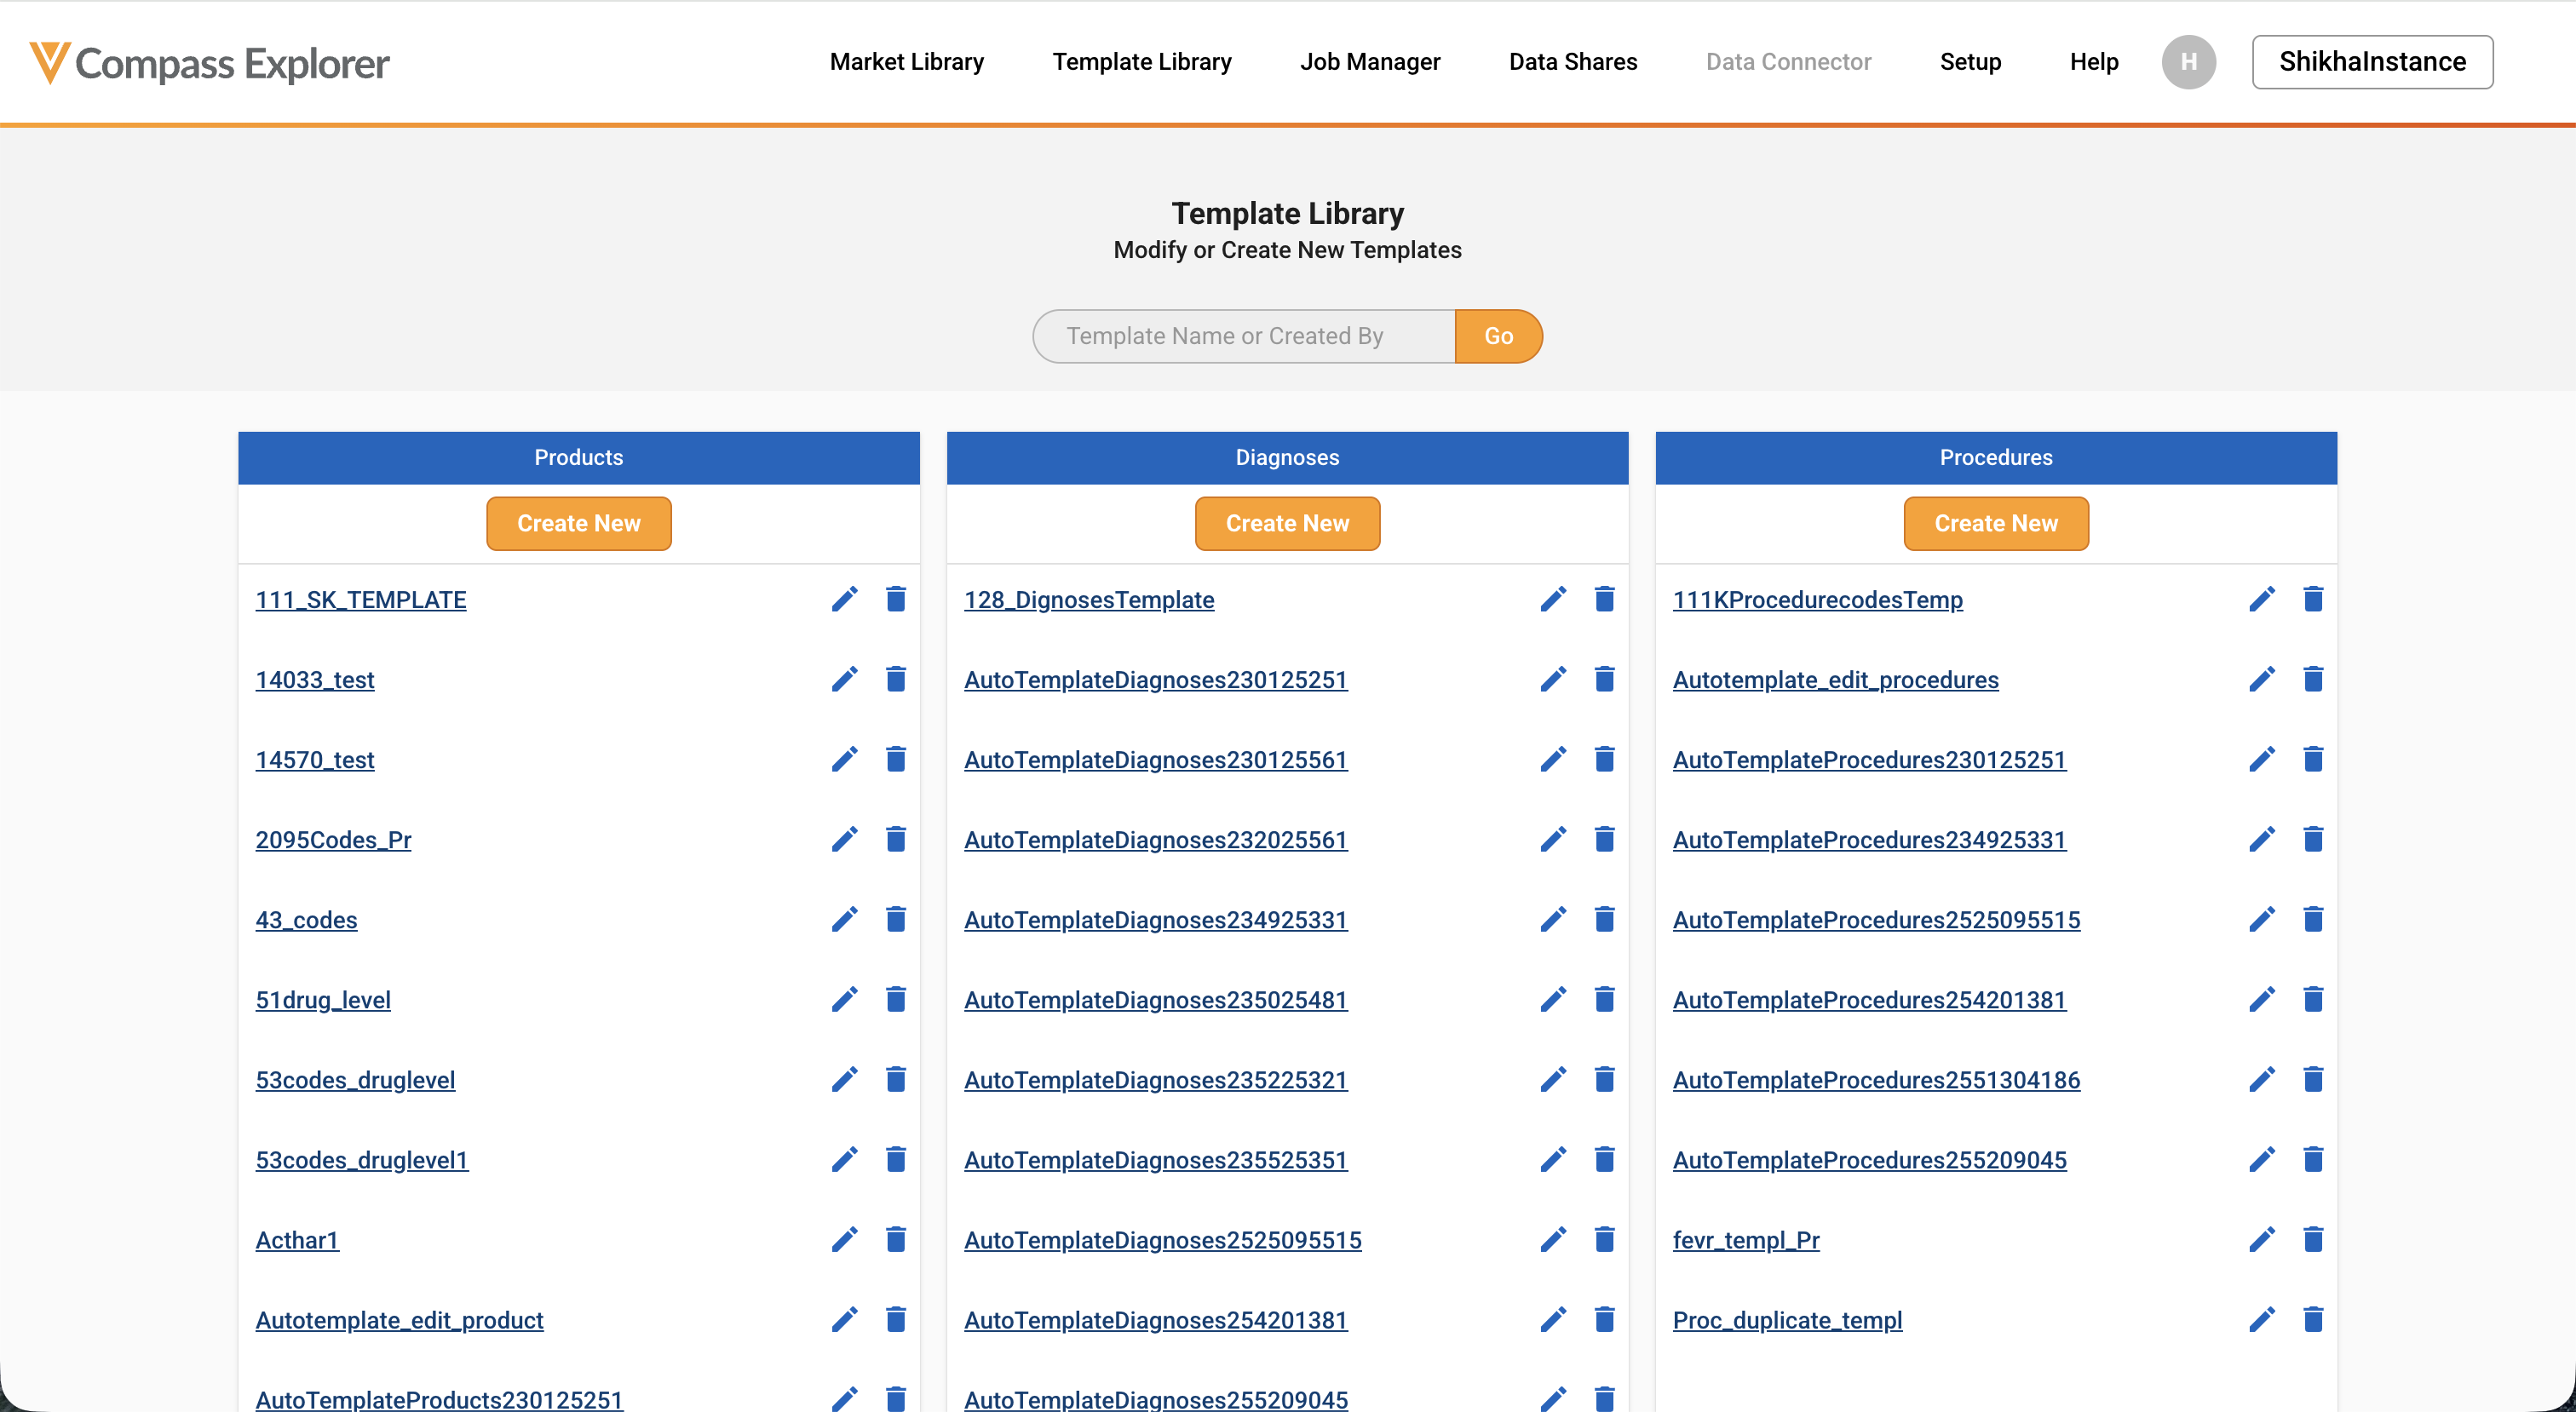
Task: Go to Template Library in navigation
Action: (x=1142, y=62)
